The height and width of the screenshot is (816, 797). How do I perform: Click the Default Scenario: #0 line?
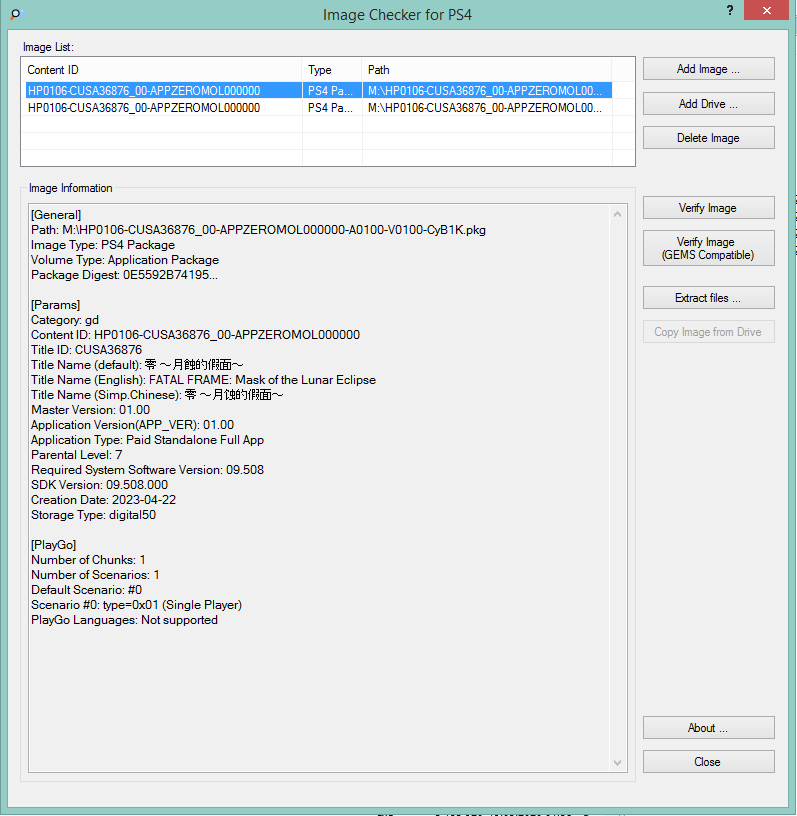coord(86,590)
